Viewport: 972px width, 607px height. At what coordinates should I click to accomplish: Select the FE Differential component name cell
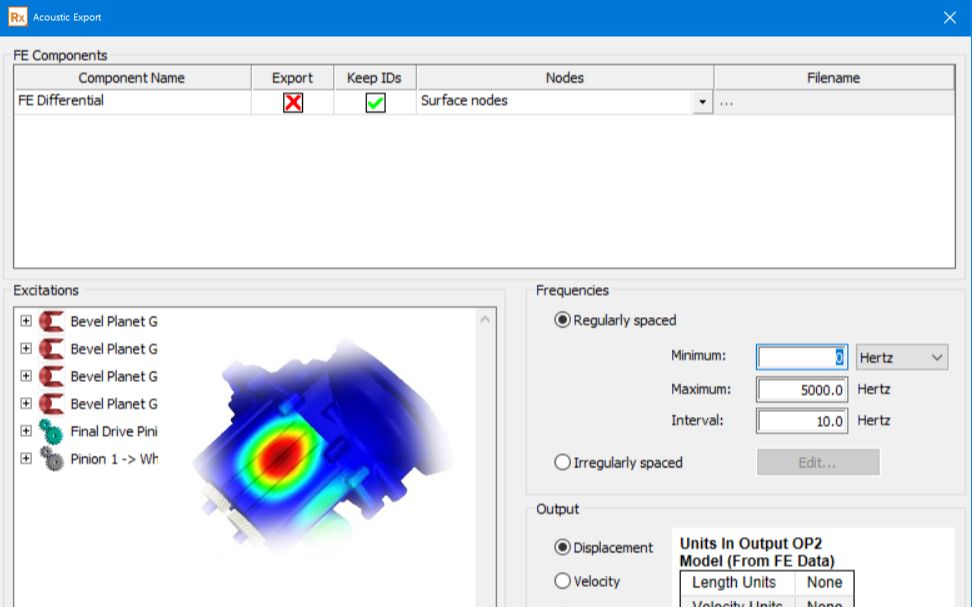pos(132,102)
